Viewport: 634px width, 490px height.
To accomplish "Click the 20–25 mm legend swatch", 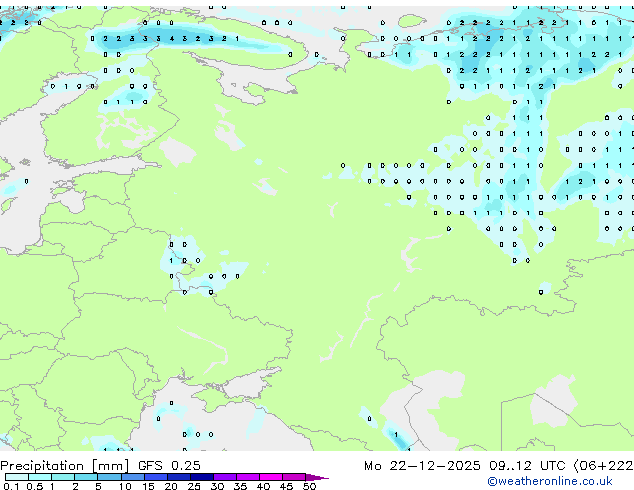I will [178, 477].
